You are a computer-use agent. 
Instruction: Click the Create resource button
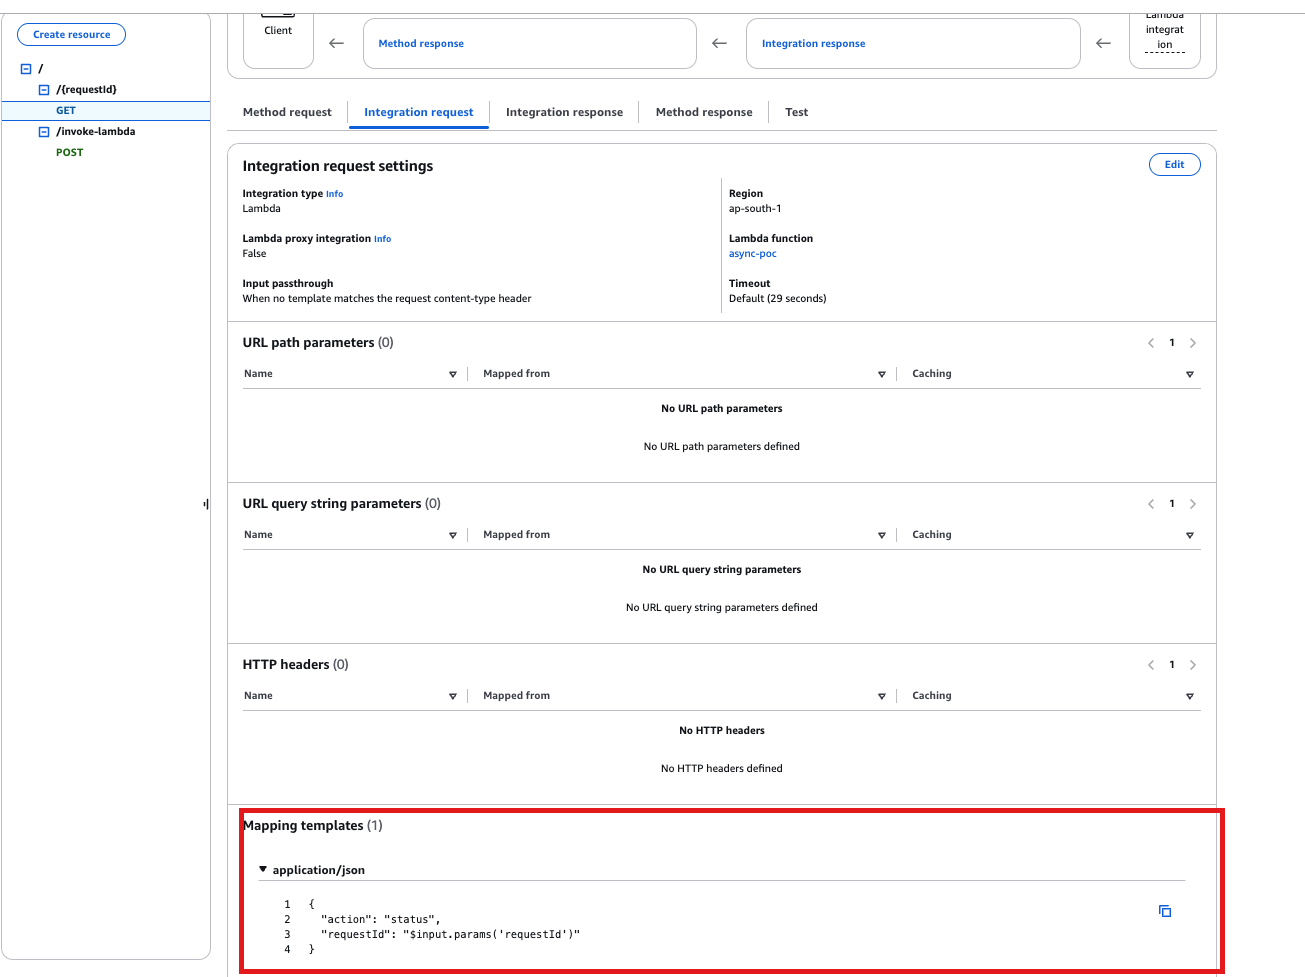pyautogui.click(x=71, y=35)
